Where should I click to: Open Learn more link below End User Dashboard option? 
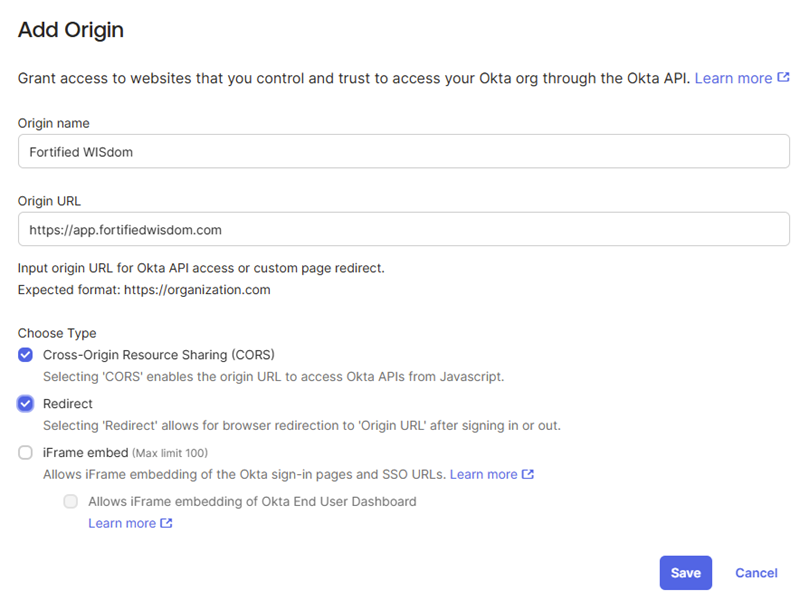point(122,523)
